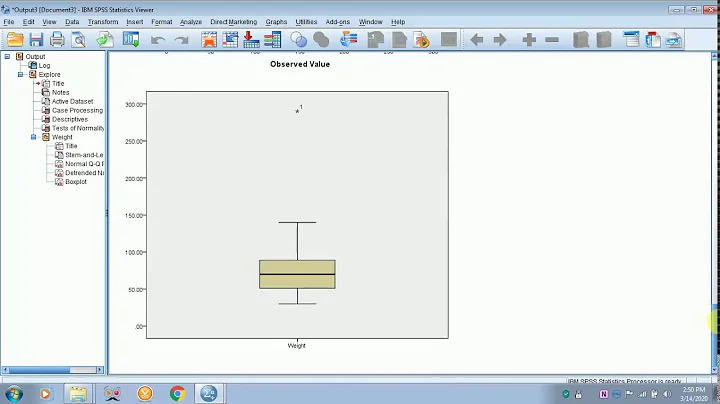Select Normal Q-Q Plot in outline
Image resolution: width=720 pixels, height=404 pixels.
point(84,164)
